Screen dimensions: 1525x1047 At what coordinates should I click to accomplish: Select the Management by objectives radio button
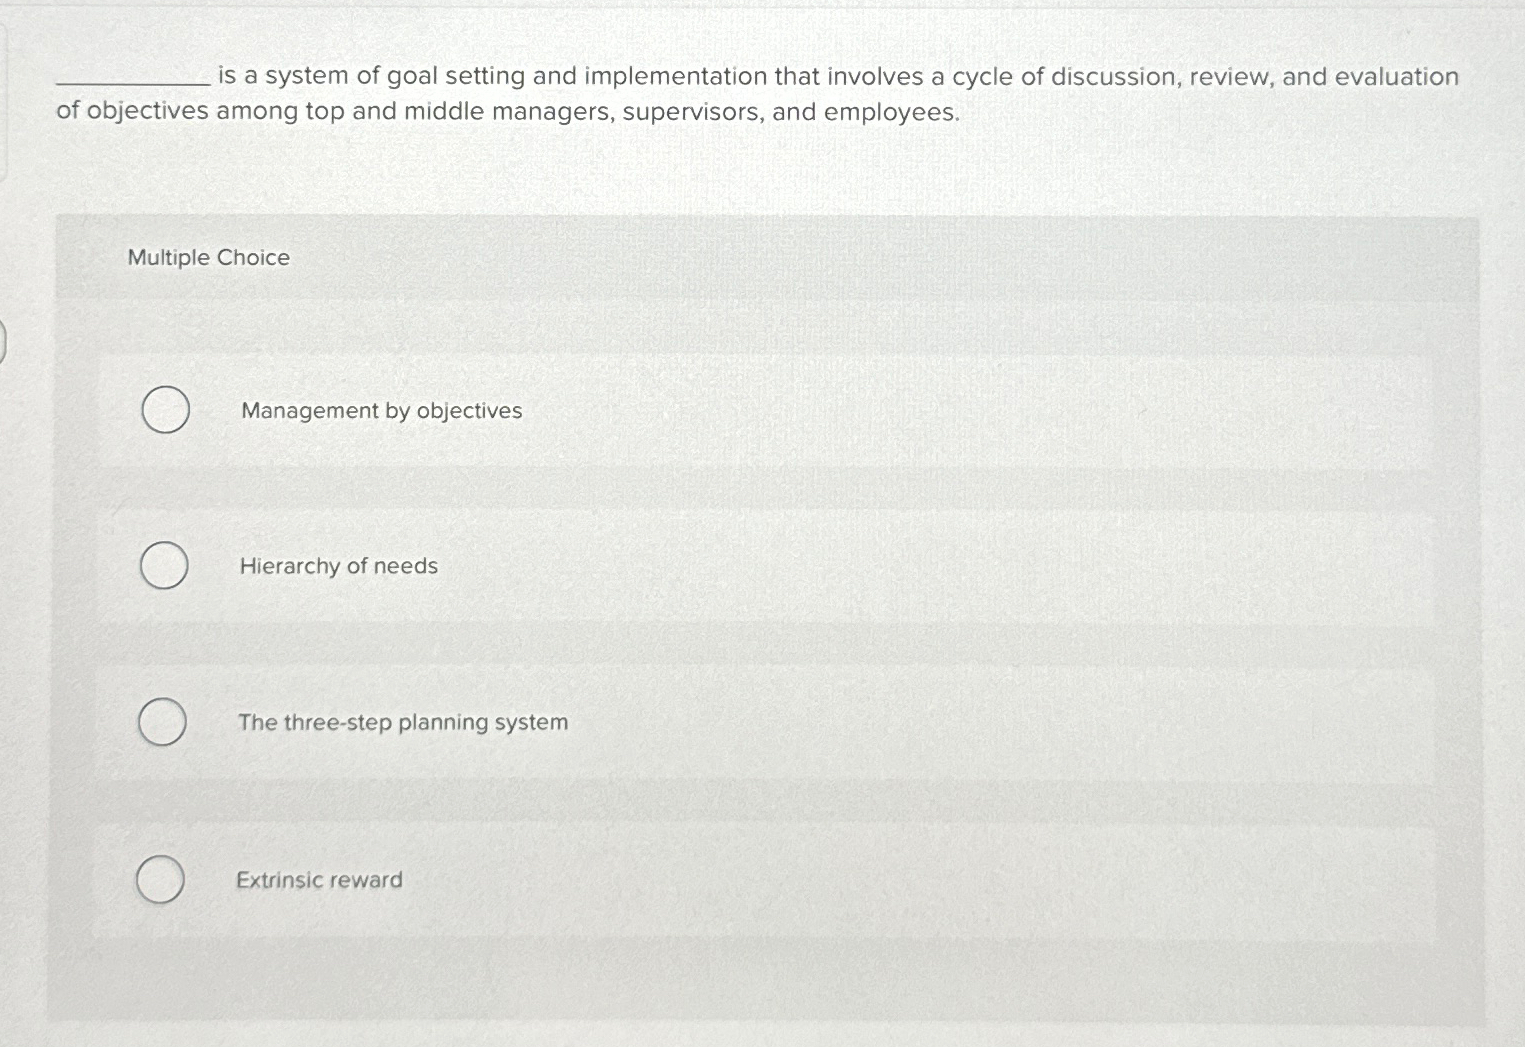tap(164, 410)
